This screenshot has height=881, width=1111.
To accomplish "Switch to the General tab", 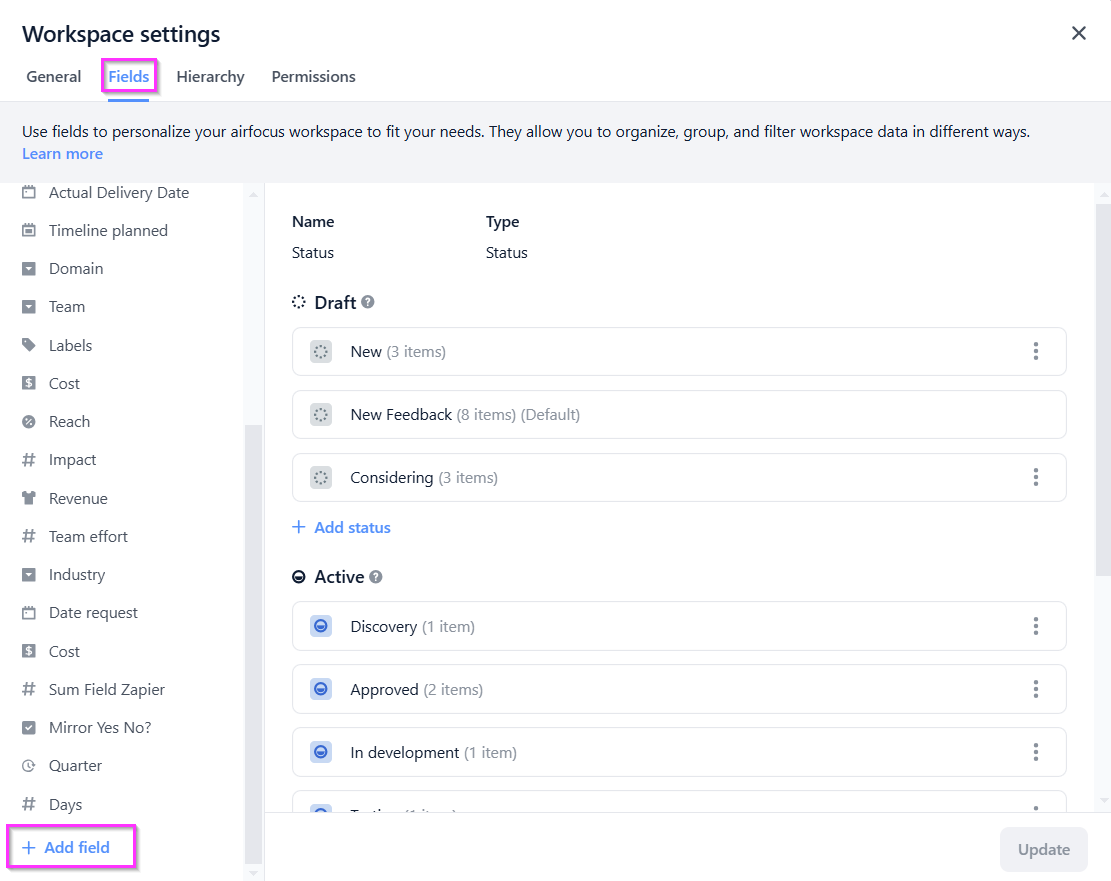I will [x=54, y=77].
